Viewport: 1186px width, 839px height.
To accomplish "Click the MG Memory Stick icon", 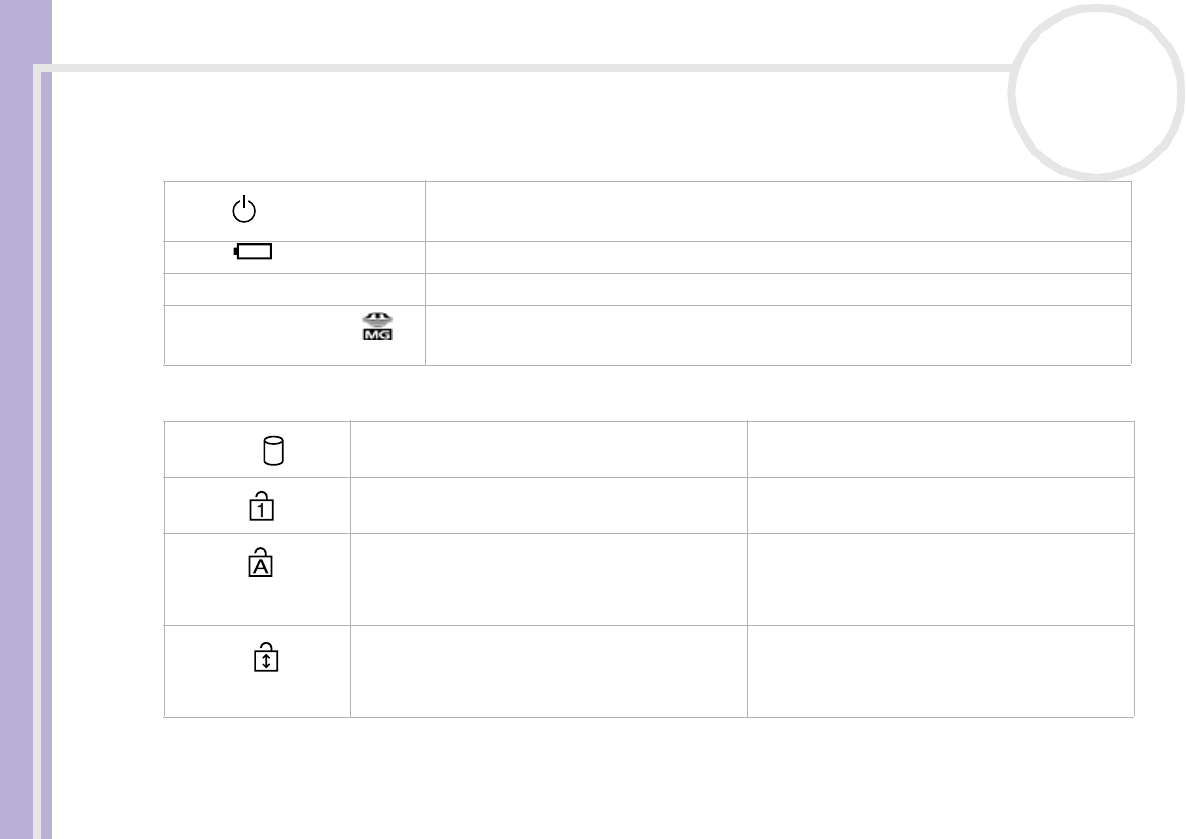I will click(x=377, y=326).
